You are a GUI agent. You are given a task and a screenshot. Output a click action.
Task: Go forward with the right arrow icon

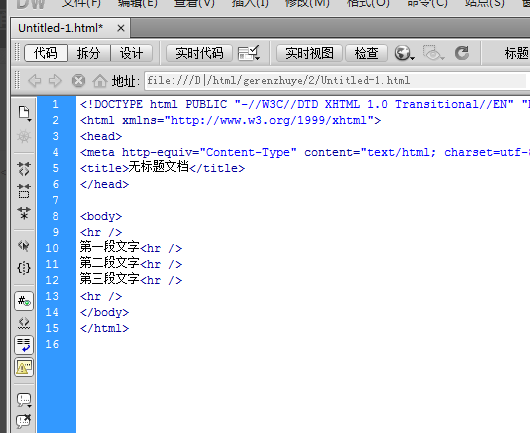pyautogui.click(x=55, y=81)
